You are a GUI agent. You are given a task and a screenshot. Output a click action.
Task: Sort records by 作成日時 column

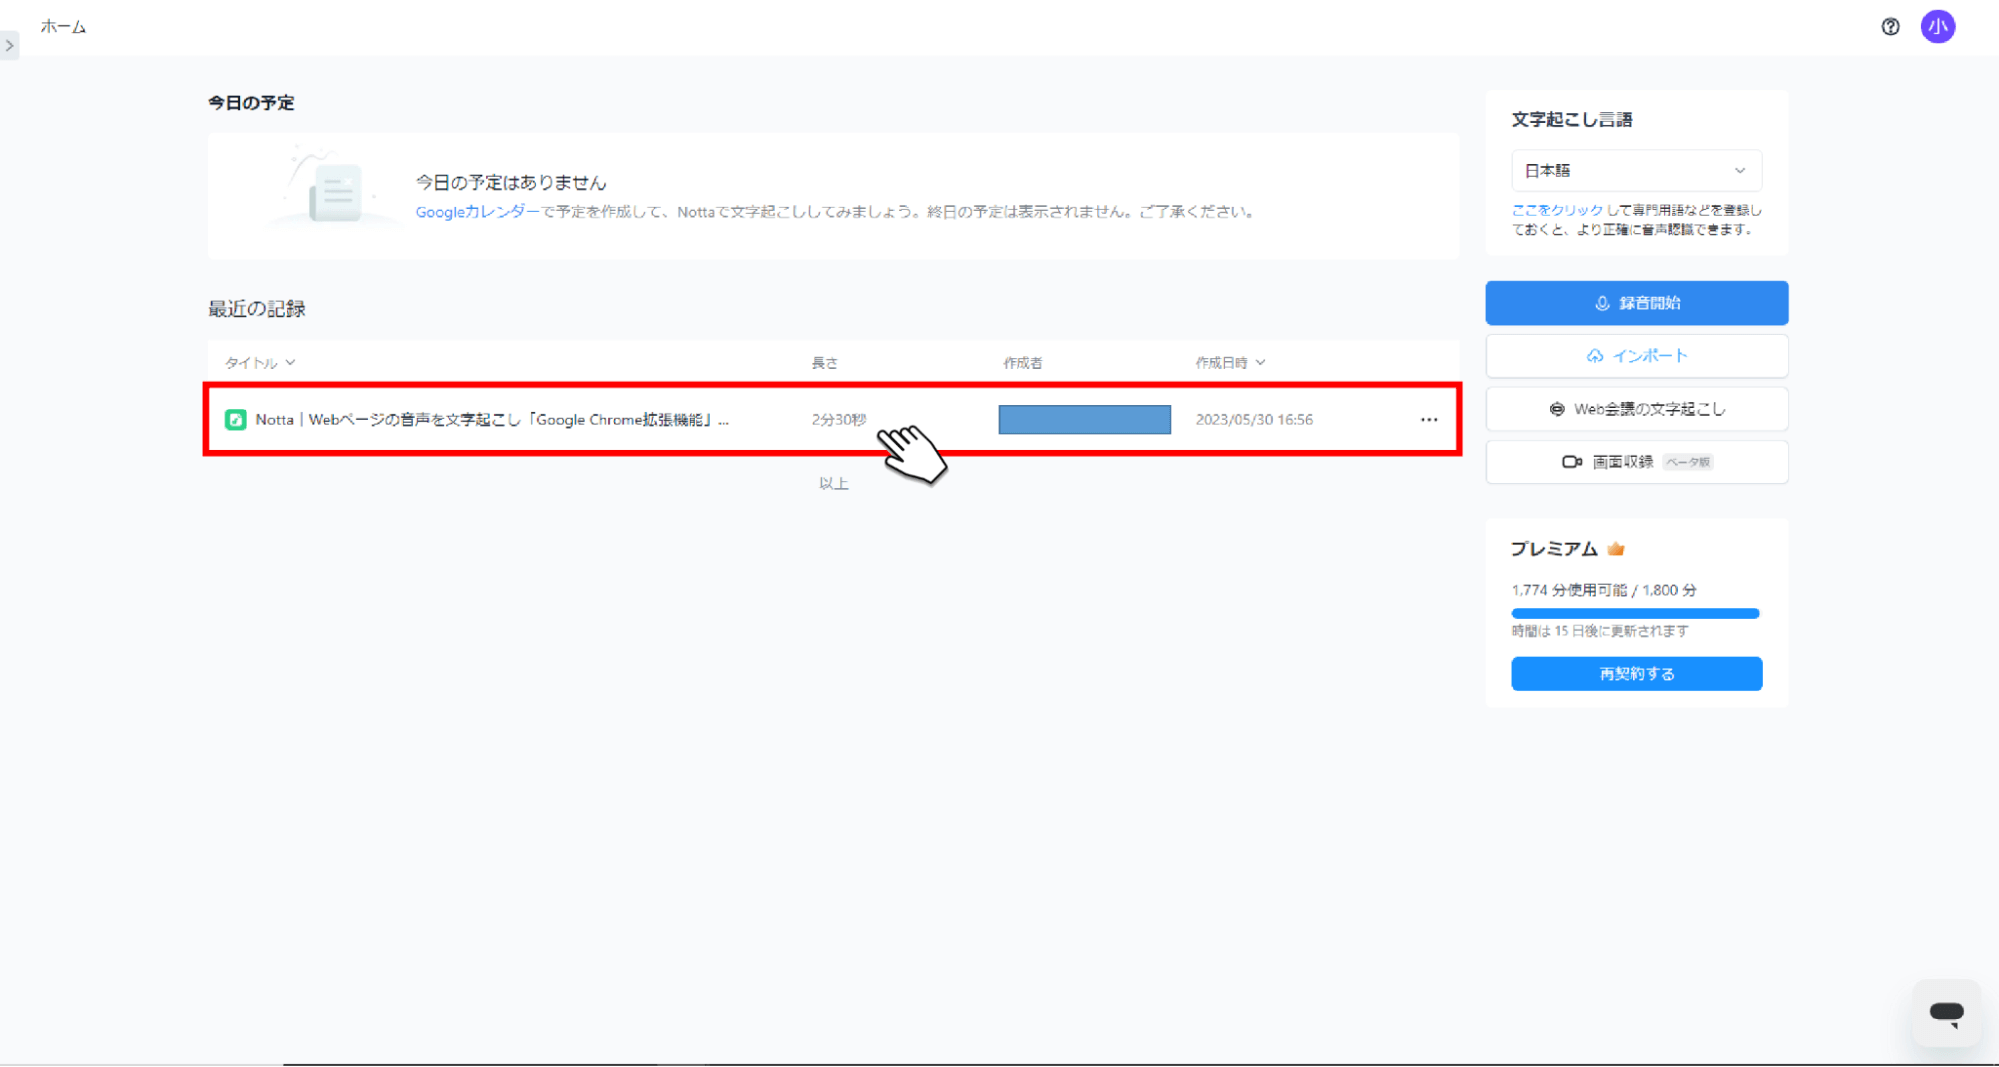tap(1230, 363)
